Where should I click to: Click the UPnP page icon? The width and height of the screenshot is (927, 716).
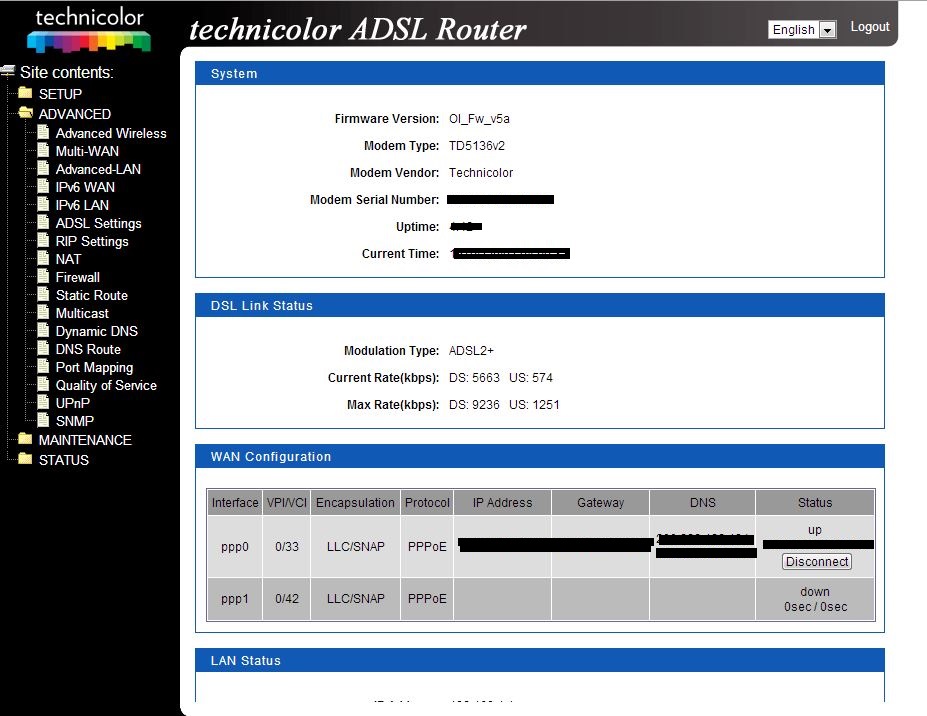tap(43, 403)
